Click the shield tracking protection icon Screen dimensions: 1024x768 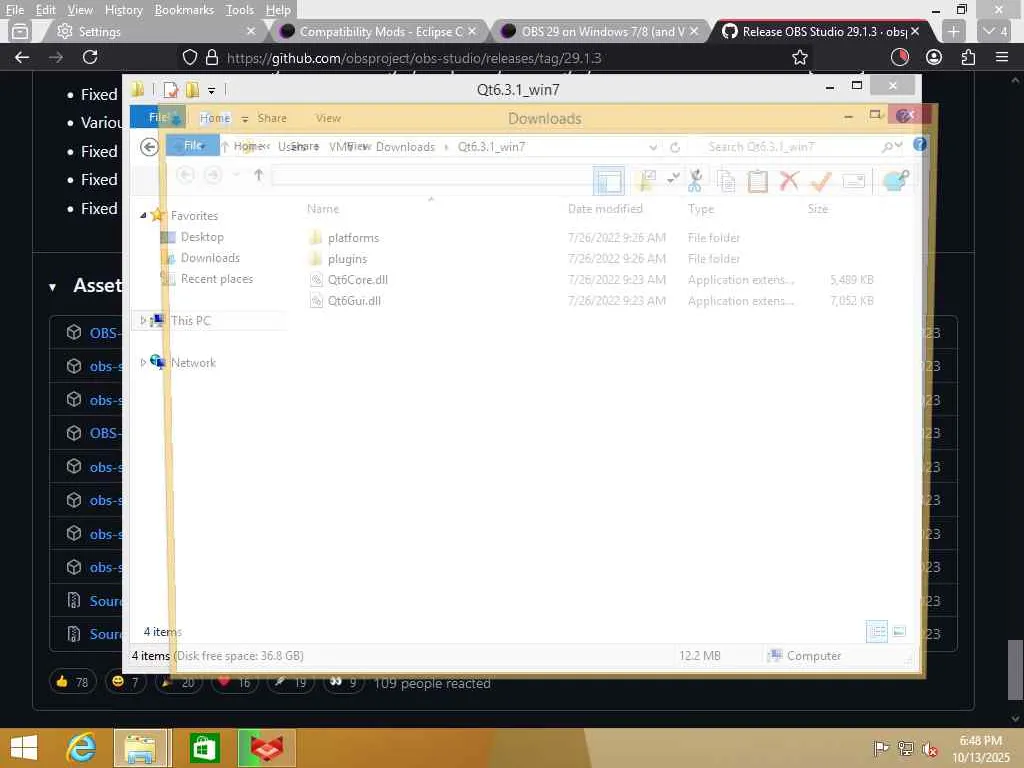[189, 57]
